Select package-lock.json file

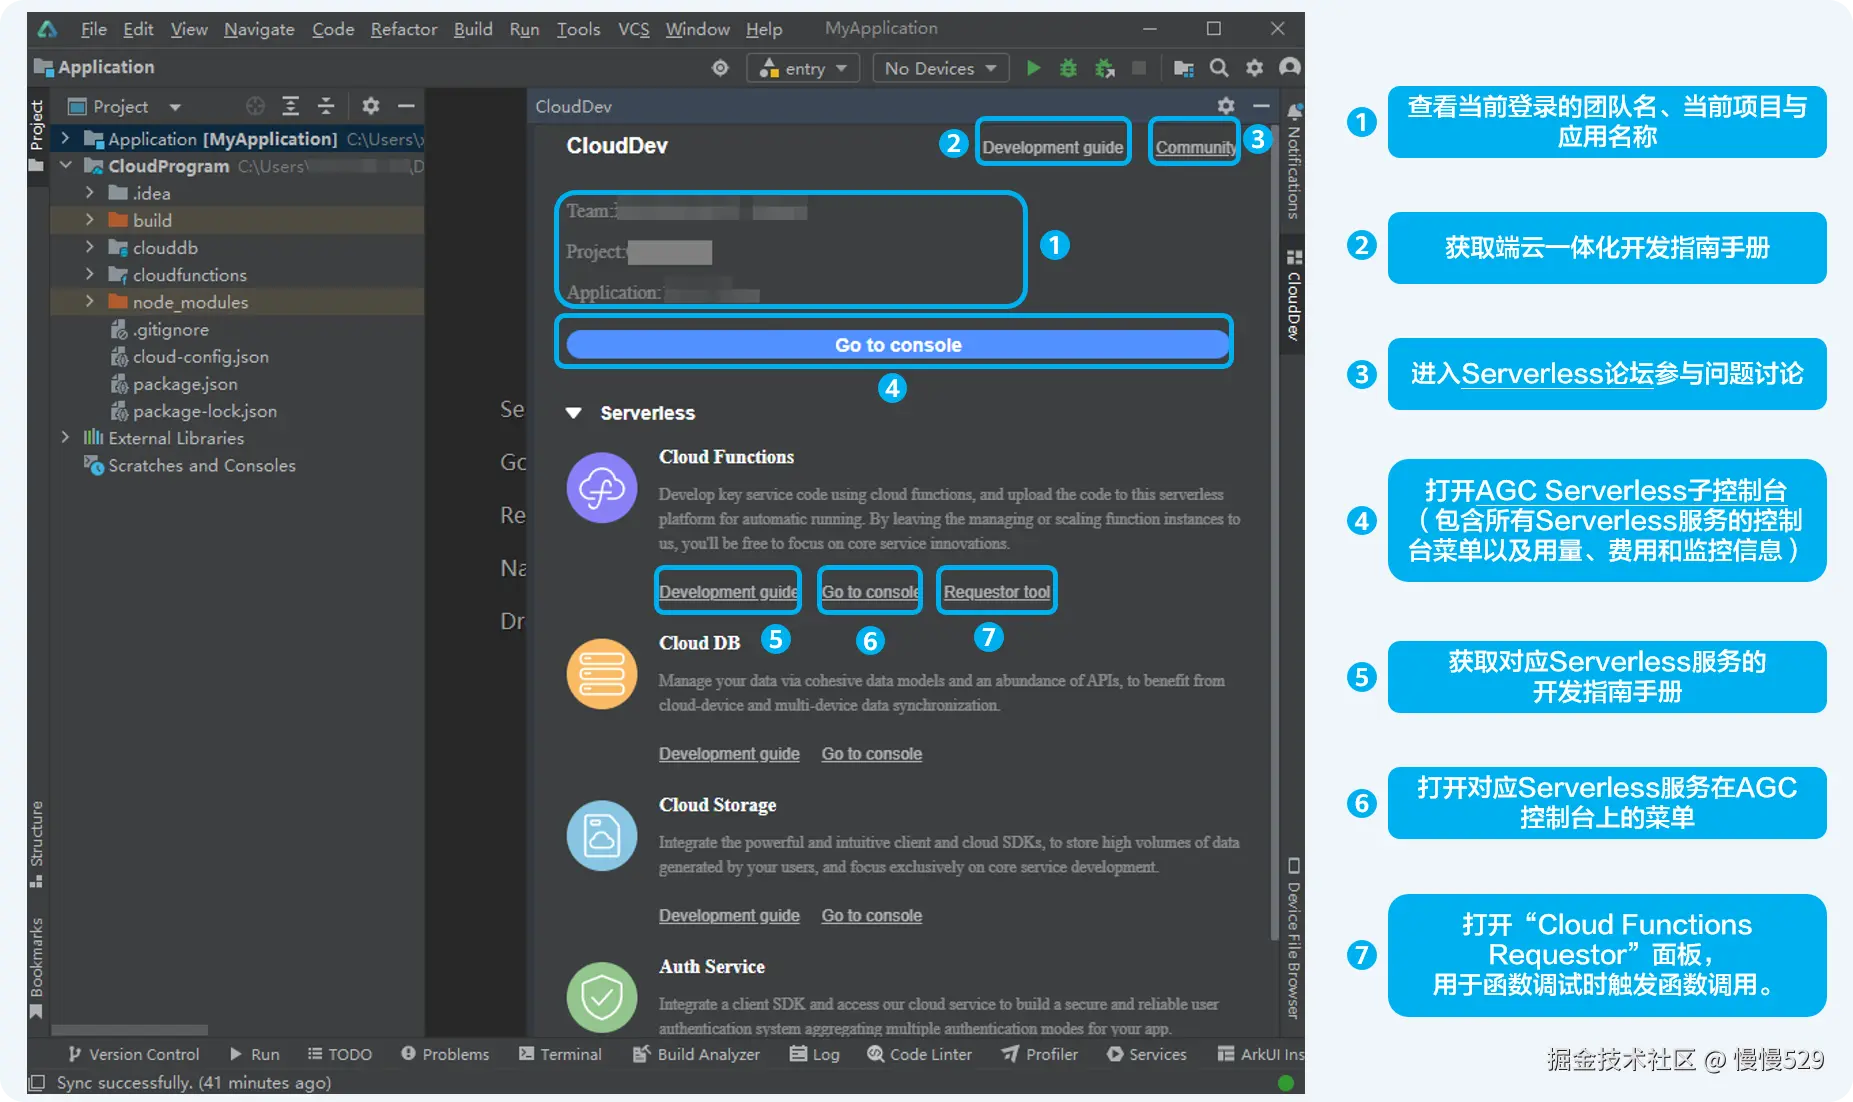(x=204, y=410)
